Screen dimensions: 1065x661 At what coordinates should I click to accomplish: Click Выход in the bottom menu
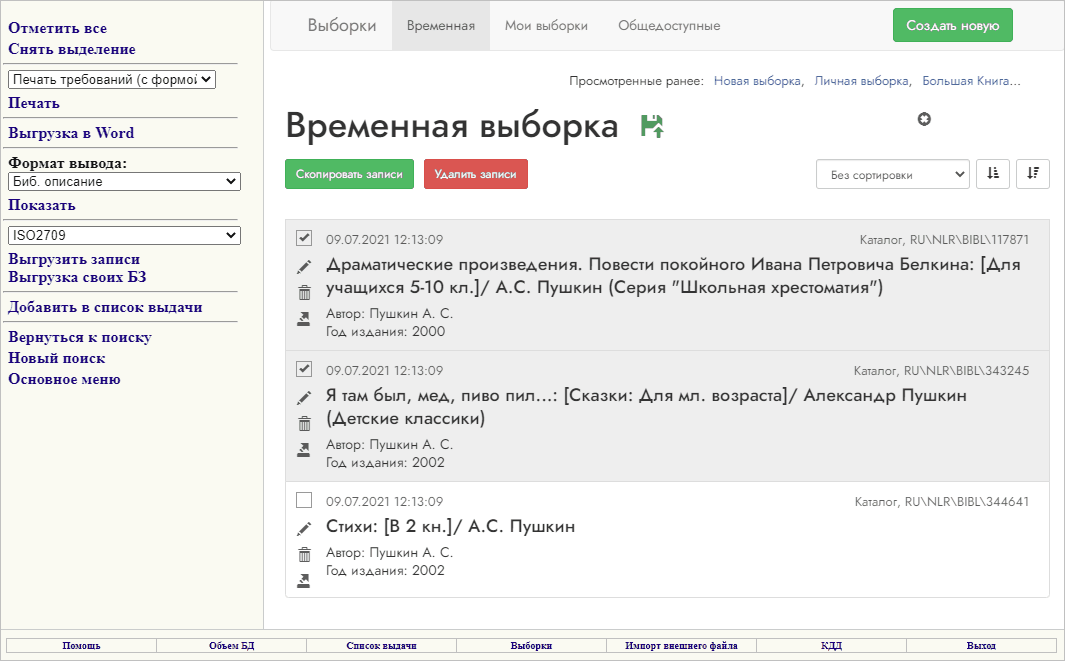pos(981,645)
